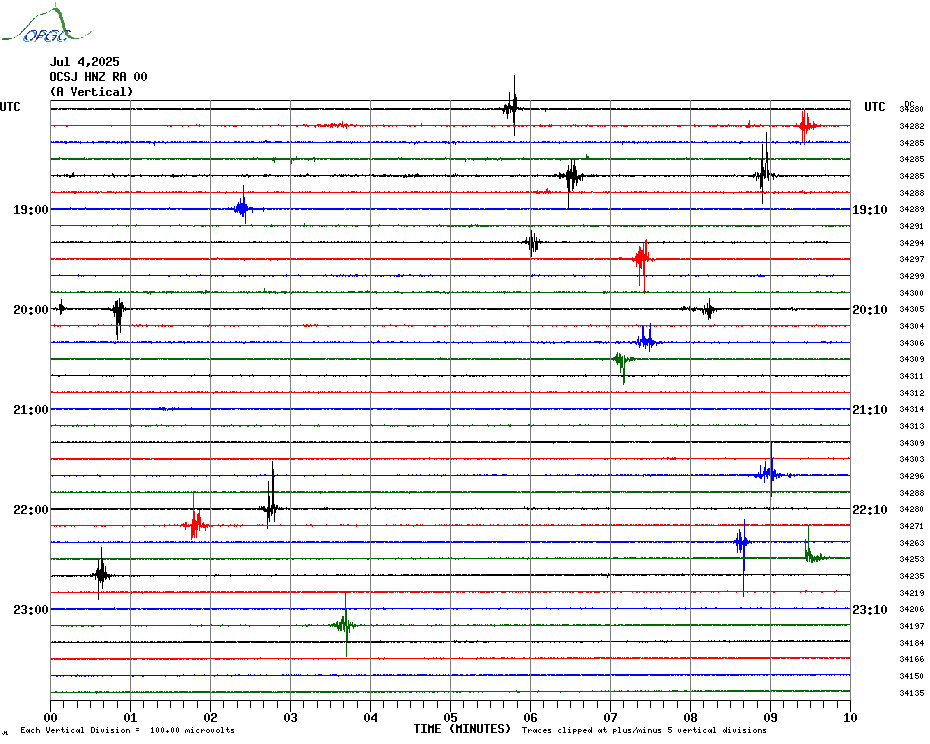930x744 pixels.
Task: Click the 23:00 time label
Action: (x=31, y=609)
